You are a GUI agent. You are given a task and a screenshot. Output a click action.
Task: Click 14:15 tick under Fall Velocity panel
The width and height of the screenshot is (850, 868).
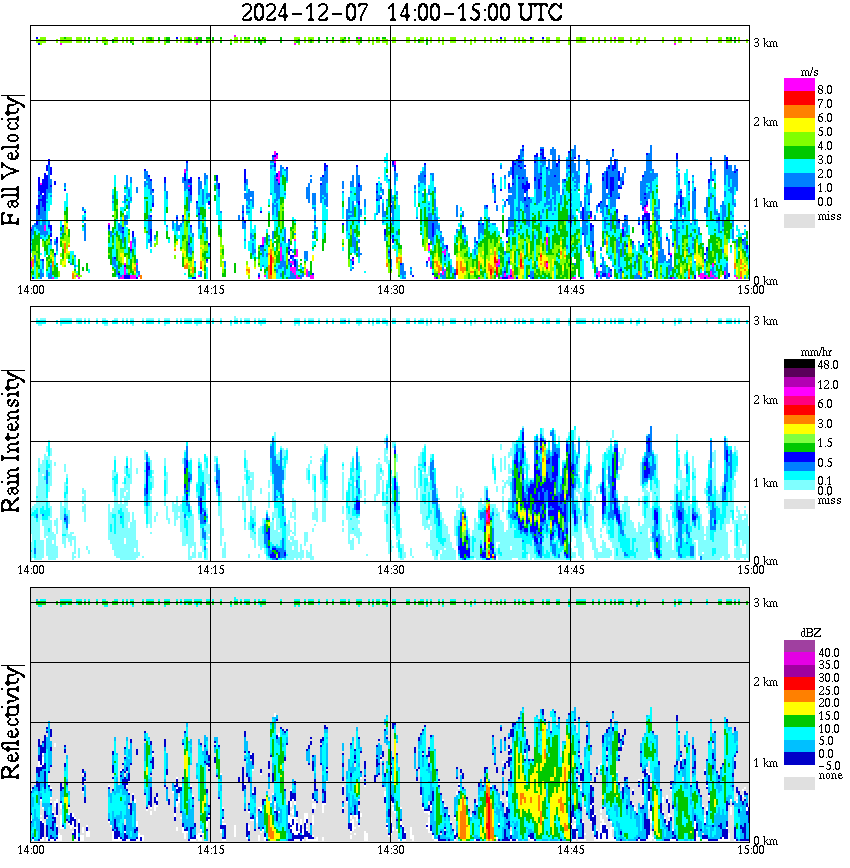pyautogui.click(x=210, y=290)
